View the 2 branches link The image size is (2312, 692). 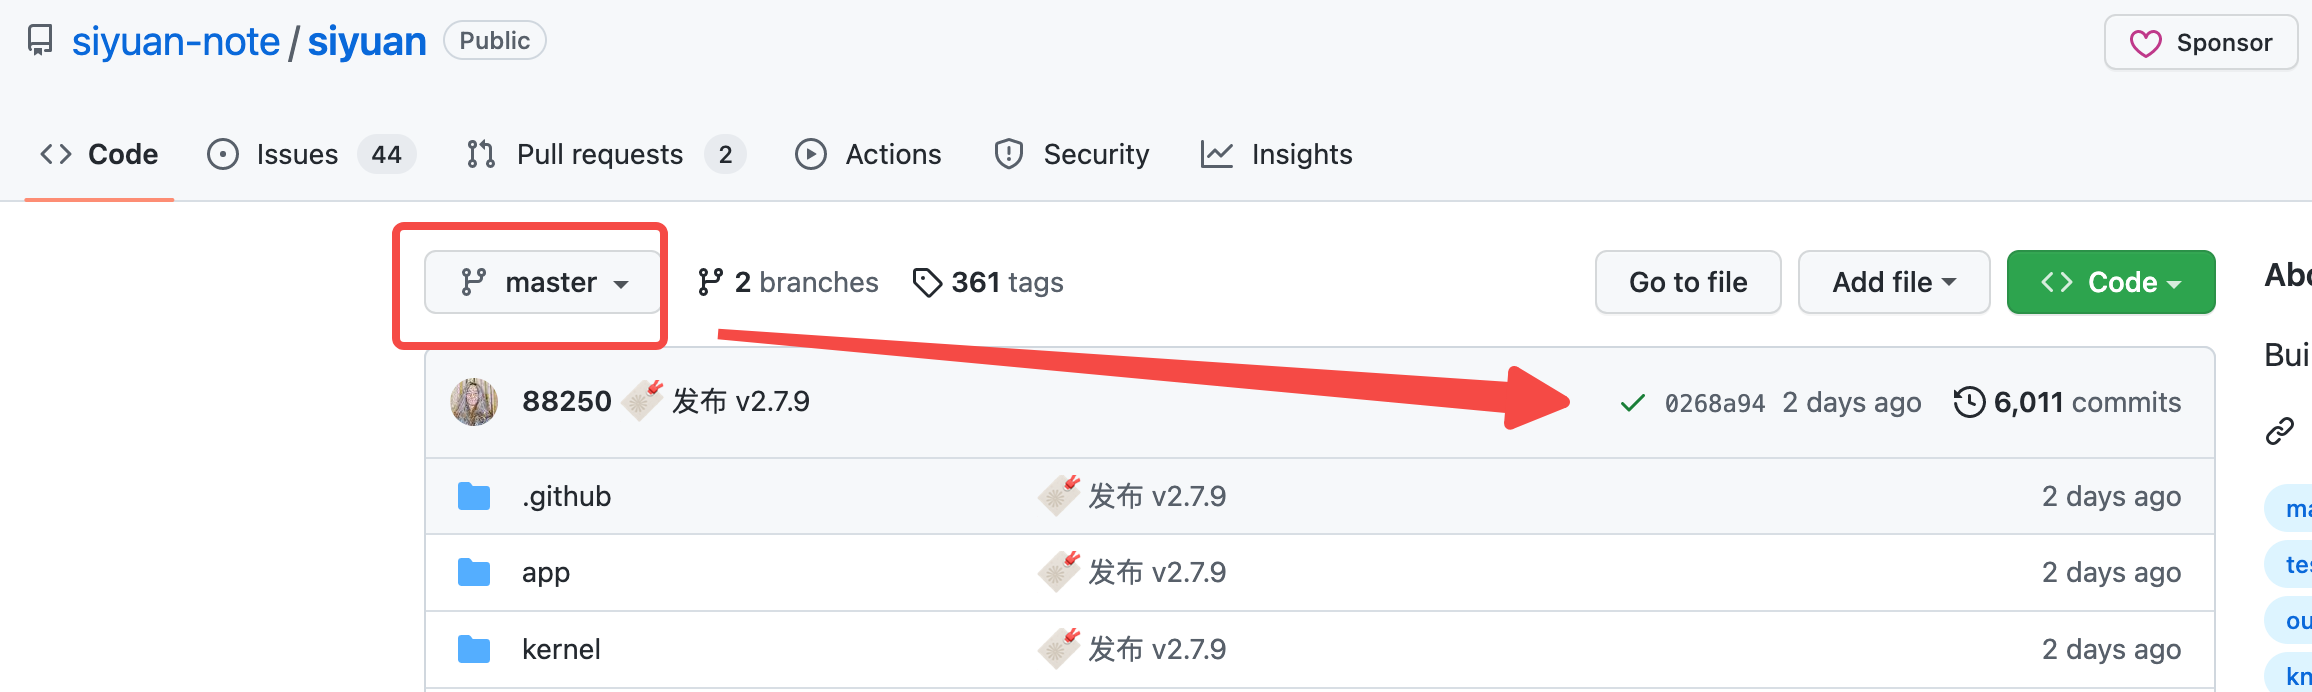click(x=788, y=283)
